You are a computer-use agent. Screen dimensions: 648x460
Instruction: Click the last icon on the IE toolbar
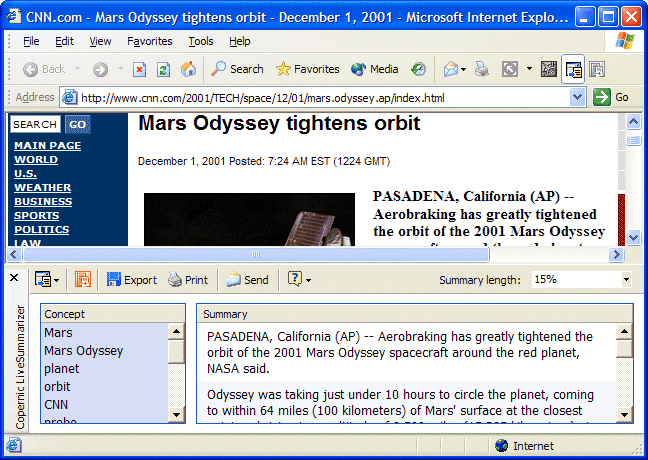click(x=597, y=69)
